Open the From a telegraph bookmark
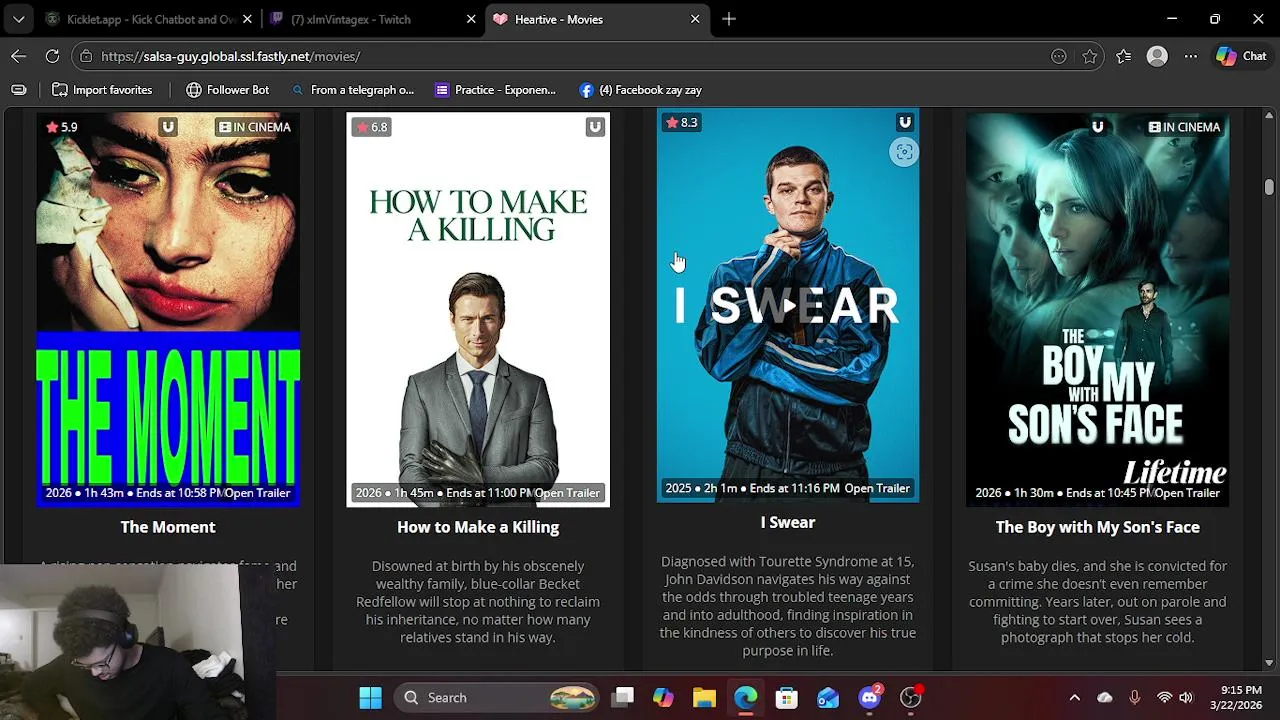Viewport: 1280px width, 720px height. 352,90
